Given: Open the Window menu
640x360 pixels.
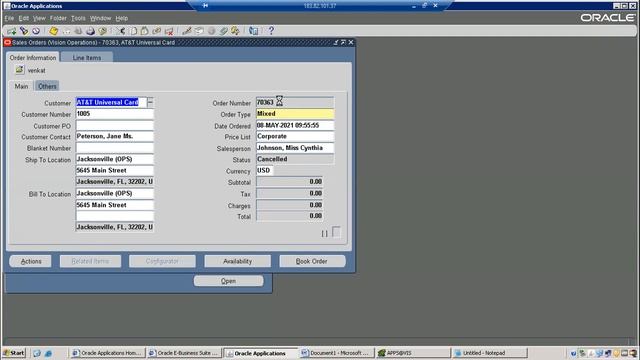Looking at the screenshot, I should pyautogui.click(x=100, y=18).
